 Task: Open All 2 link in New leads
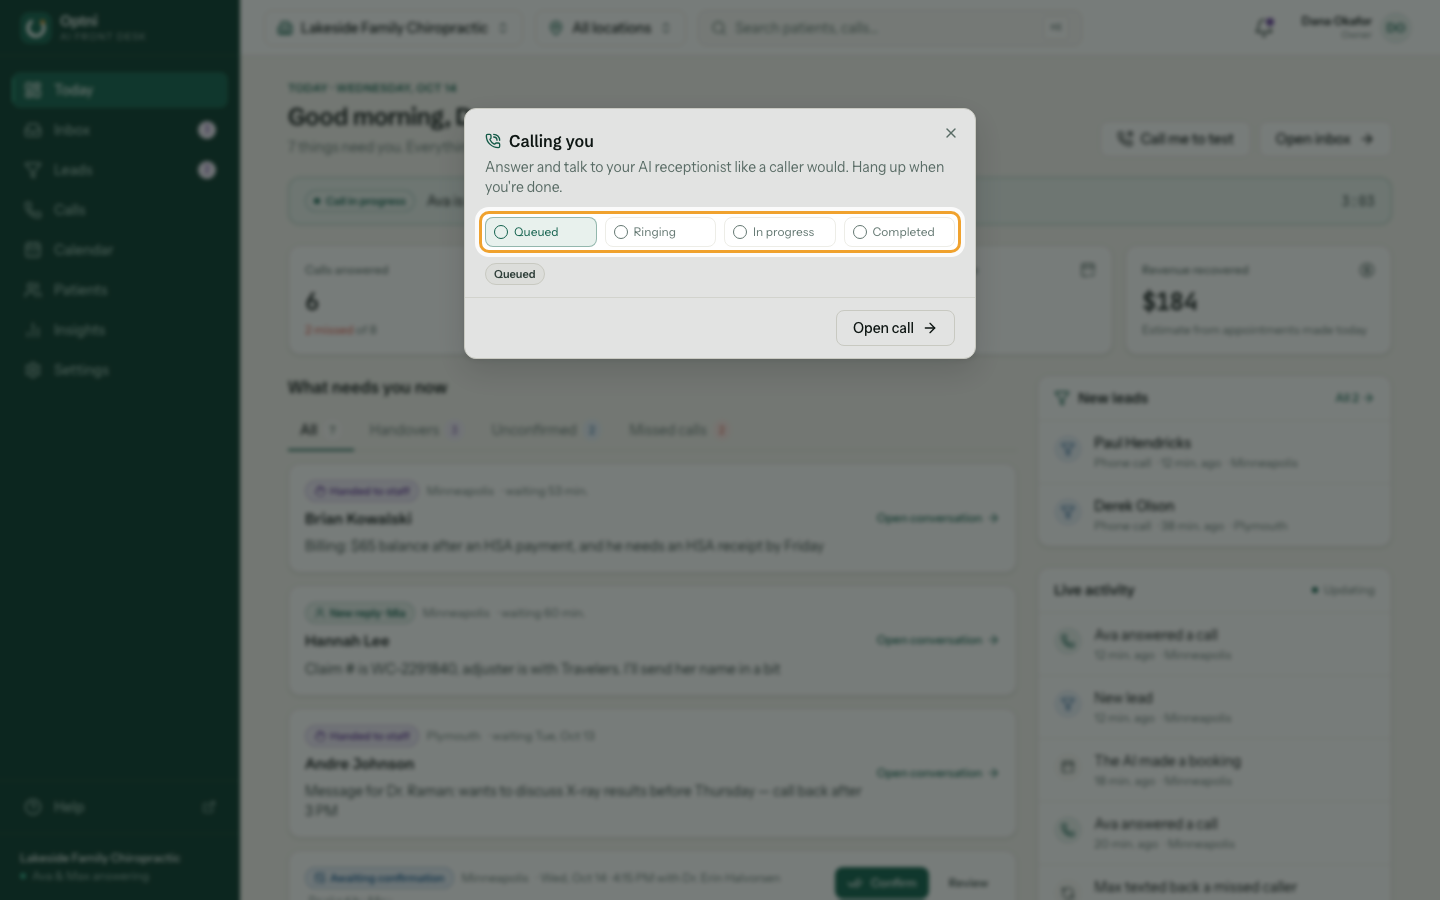point(1354,398)
